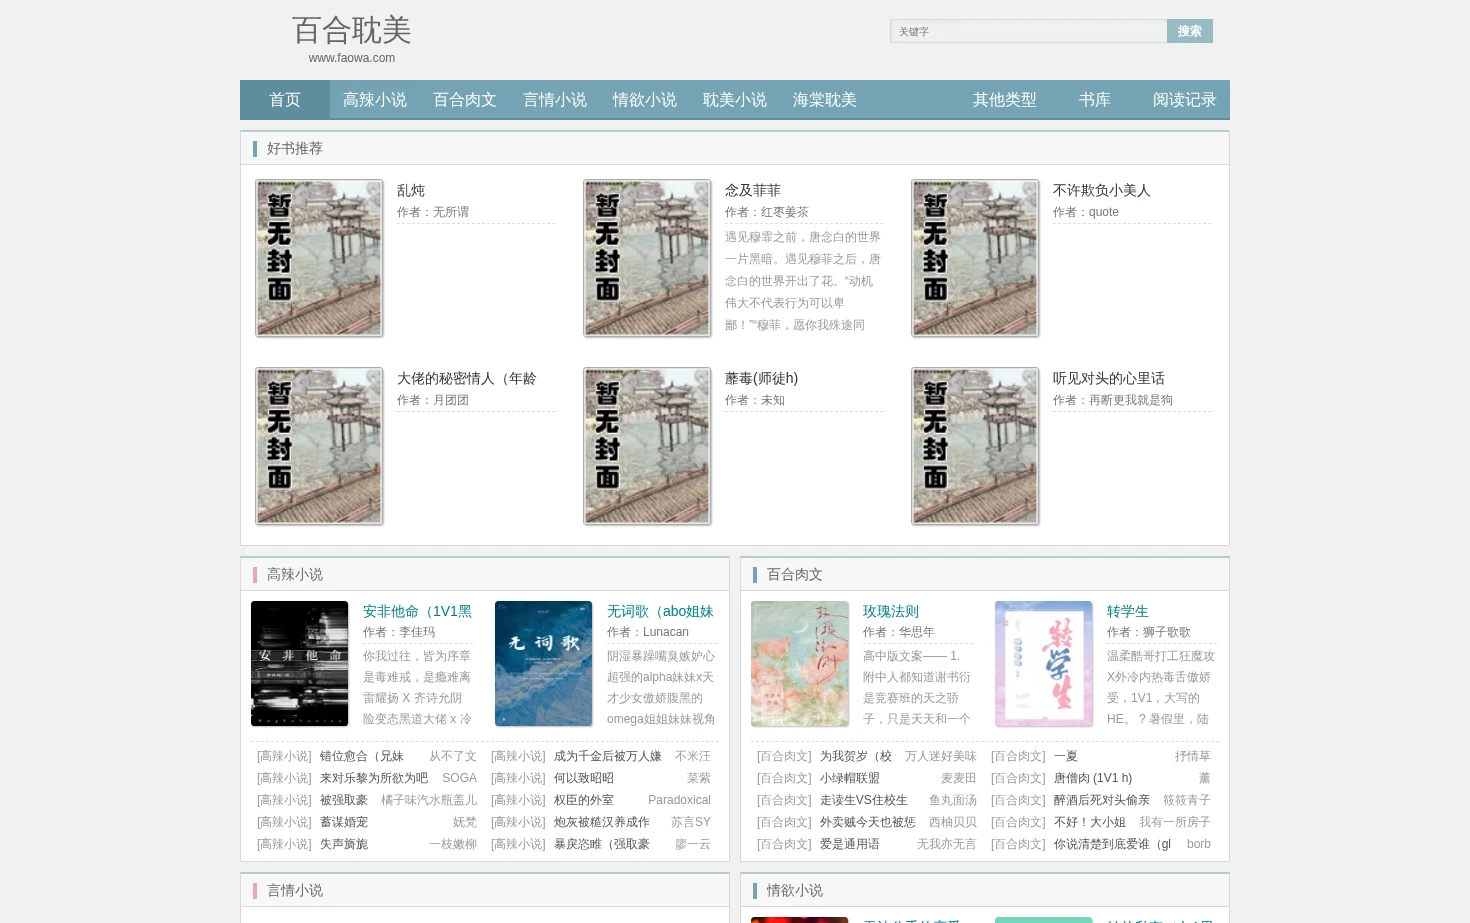Open the 爱是通用语 list entry

(x=850, y=844)
